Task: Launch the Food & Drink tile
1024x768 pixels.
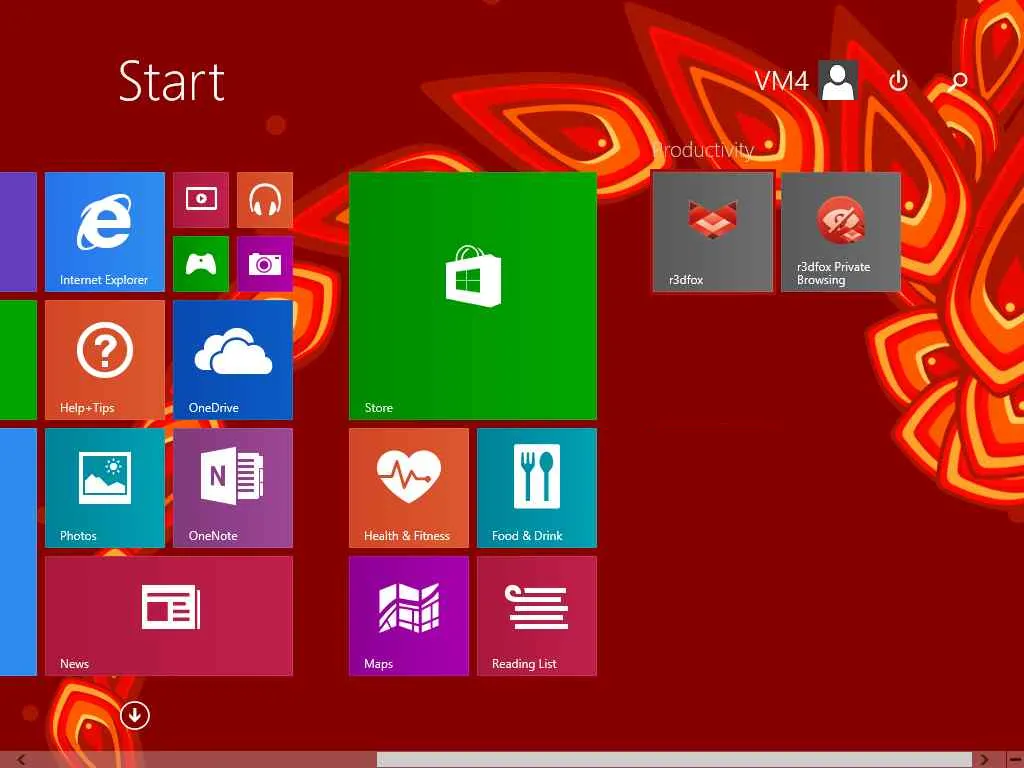Action: click(537, 488)
